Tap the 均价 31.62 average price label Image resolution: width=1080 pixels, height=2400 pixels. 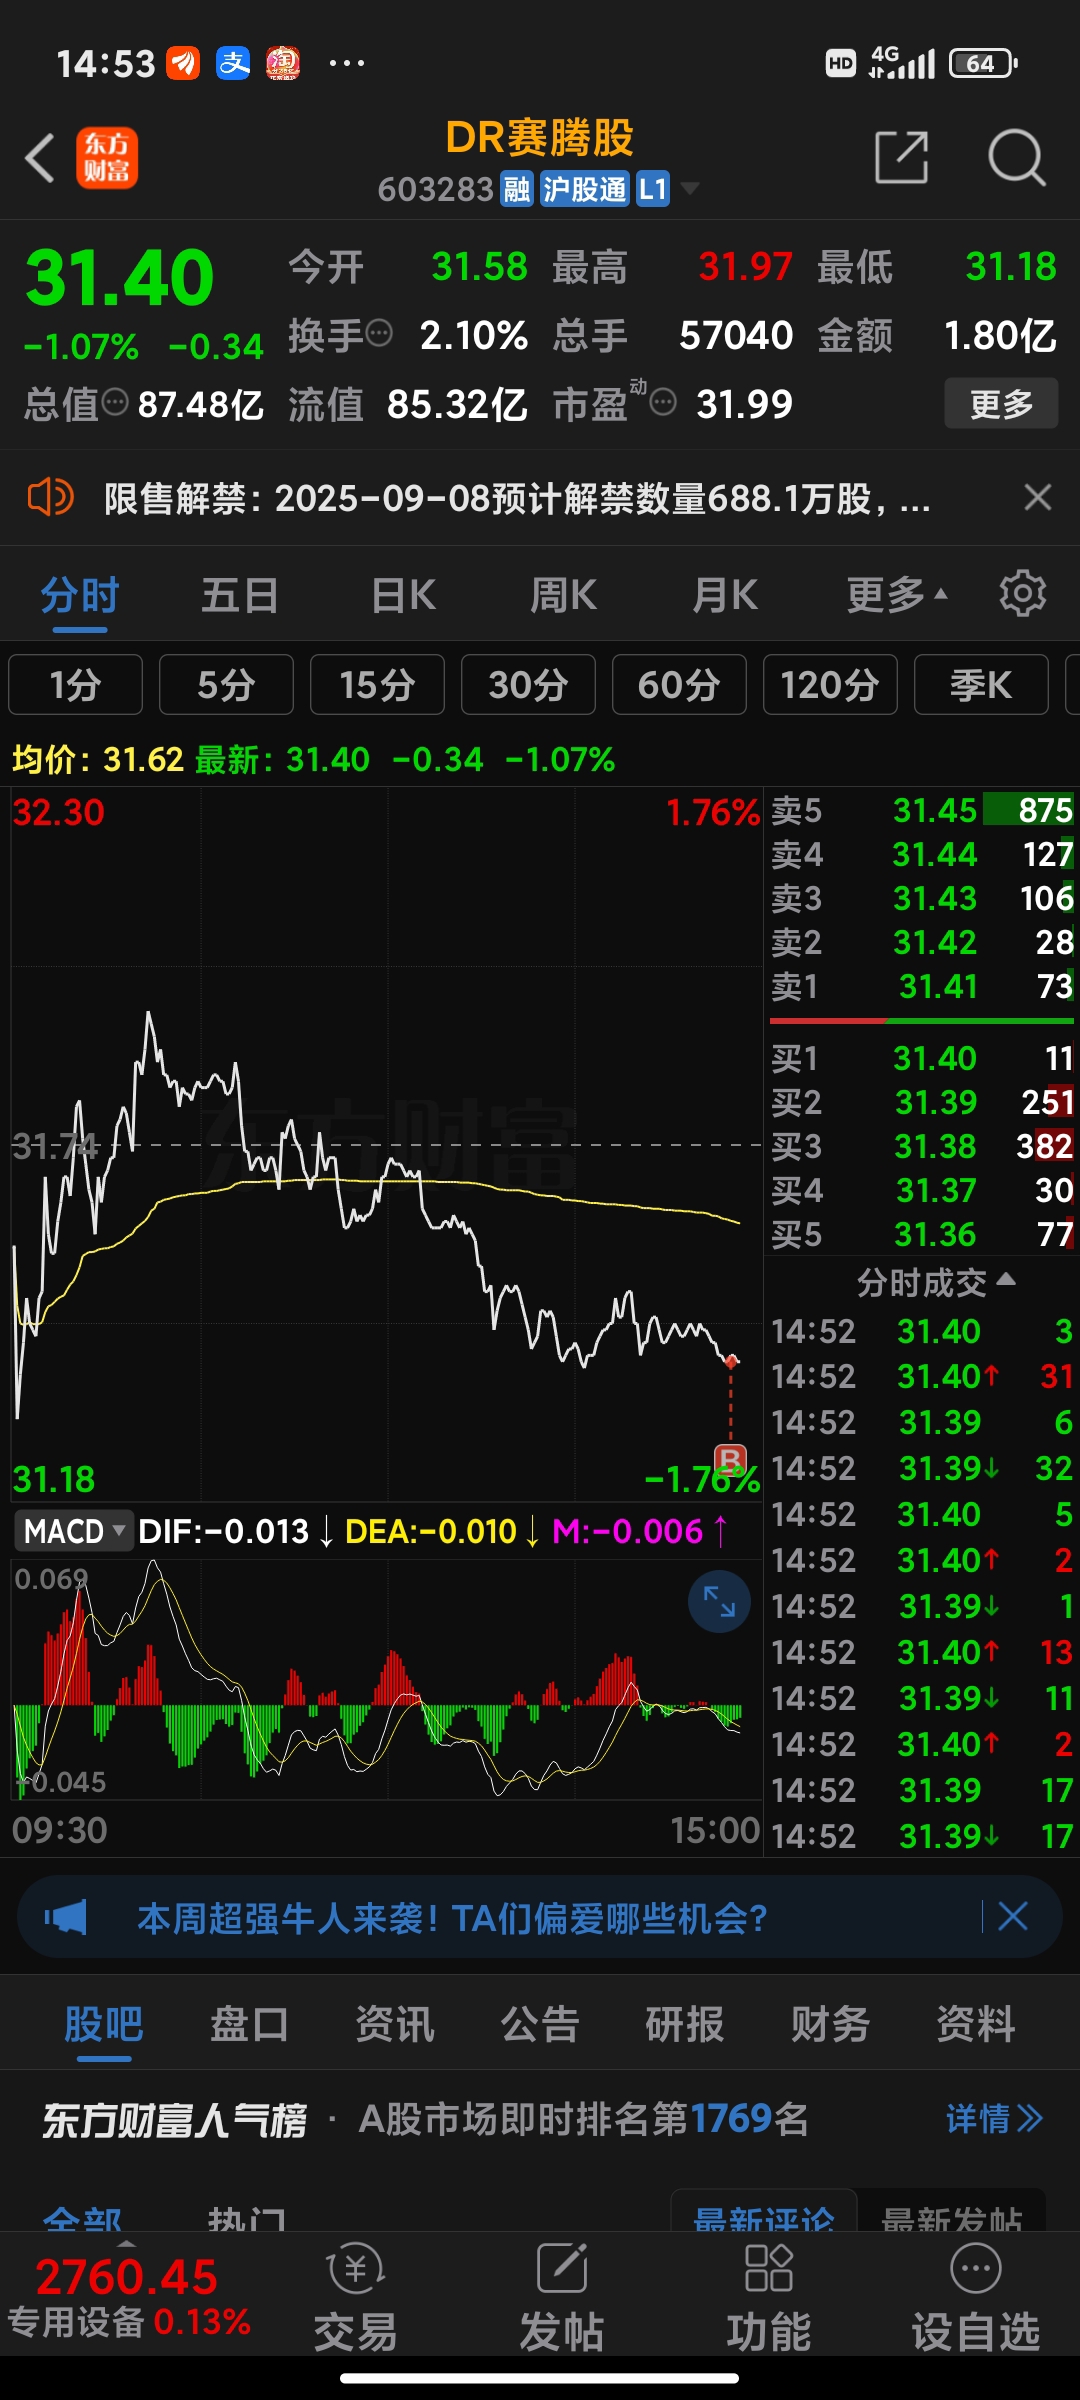97,760
